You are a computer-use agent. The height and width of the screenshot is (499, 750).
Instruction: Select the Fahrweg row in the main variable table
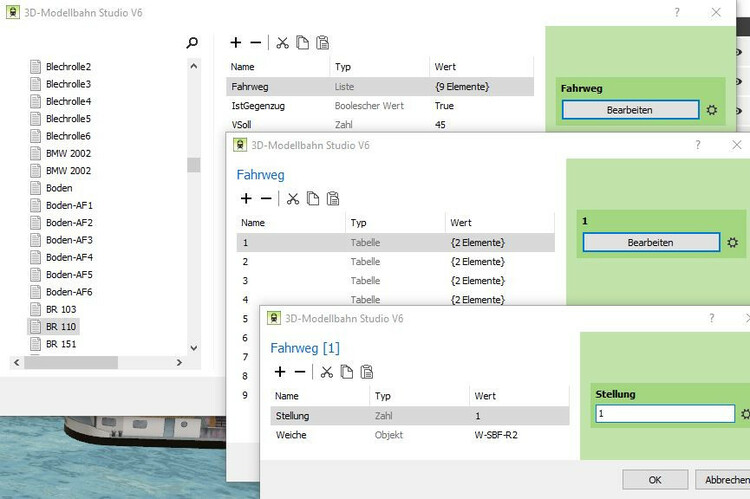(380, 87)
